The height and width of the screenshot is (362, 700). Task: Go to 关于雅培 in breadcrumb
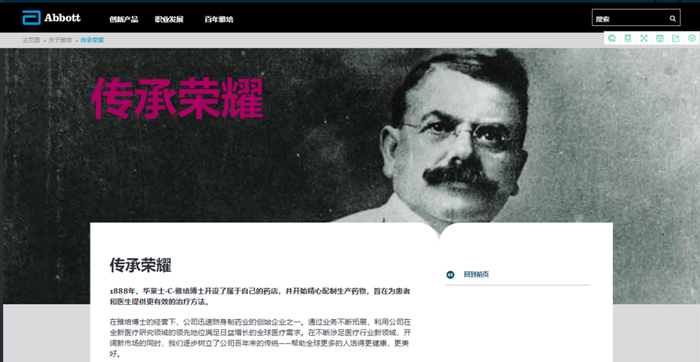[x=60, y=40]
